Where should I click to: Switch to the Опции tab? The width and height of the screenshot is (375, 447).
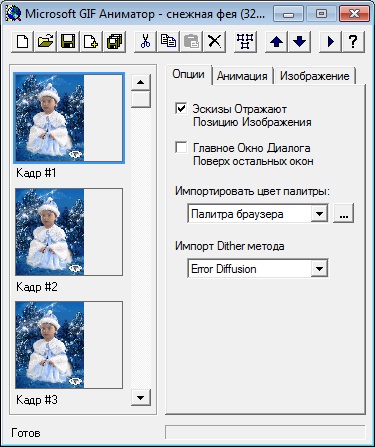188,74
